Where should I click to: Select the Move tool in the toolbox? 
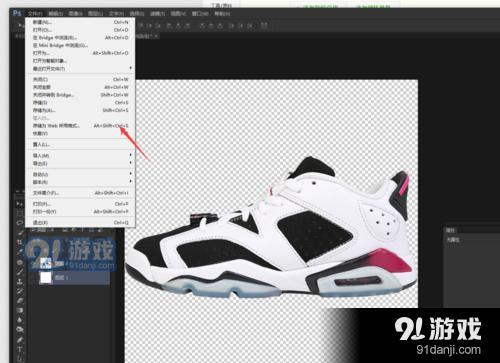pos(19,203)
